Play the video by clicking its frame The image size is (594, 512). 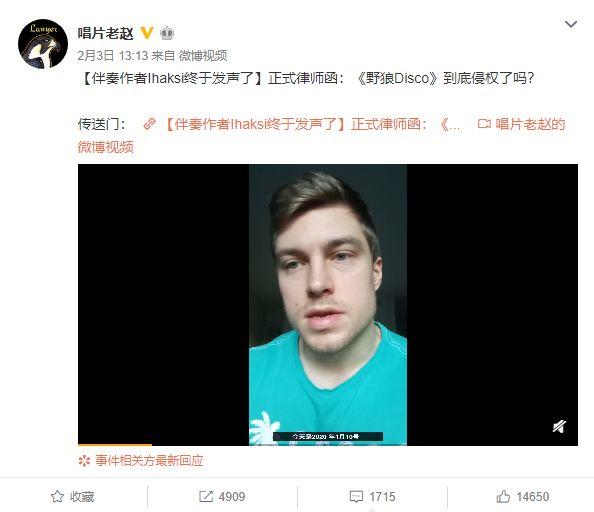[328, 304]
